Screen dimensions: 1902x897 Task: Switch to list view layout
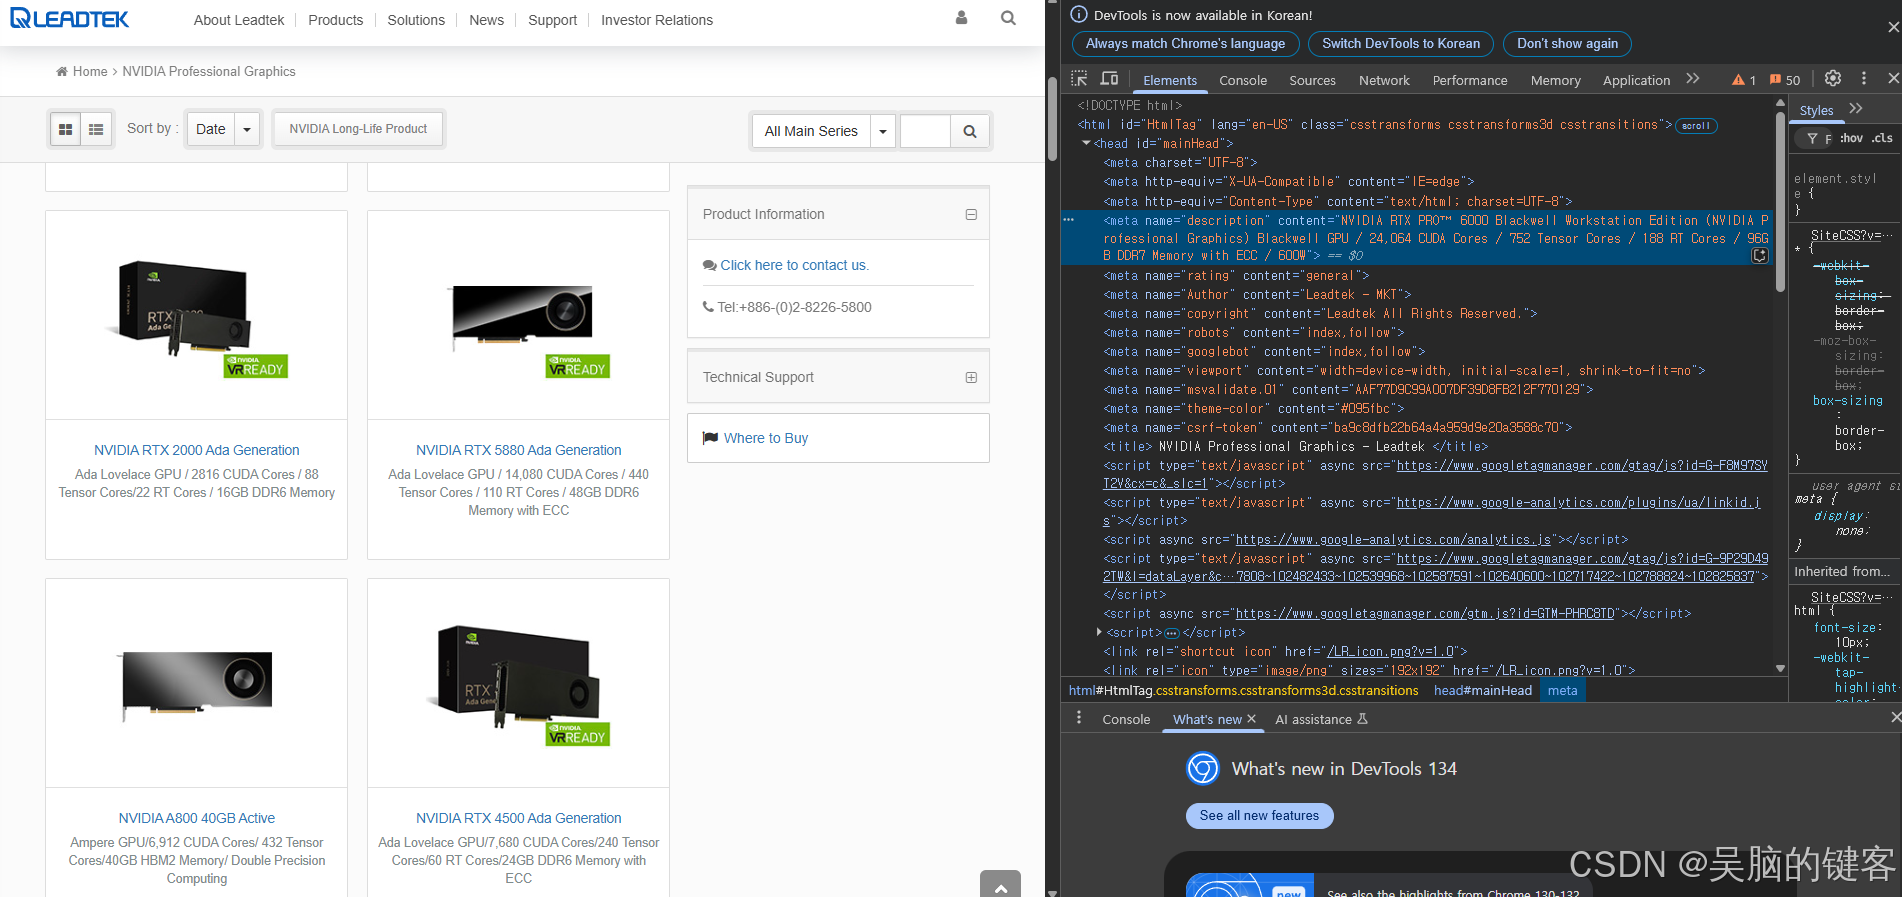pyautogui.click(x=96, y=129)
